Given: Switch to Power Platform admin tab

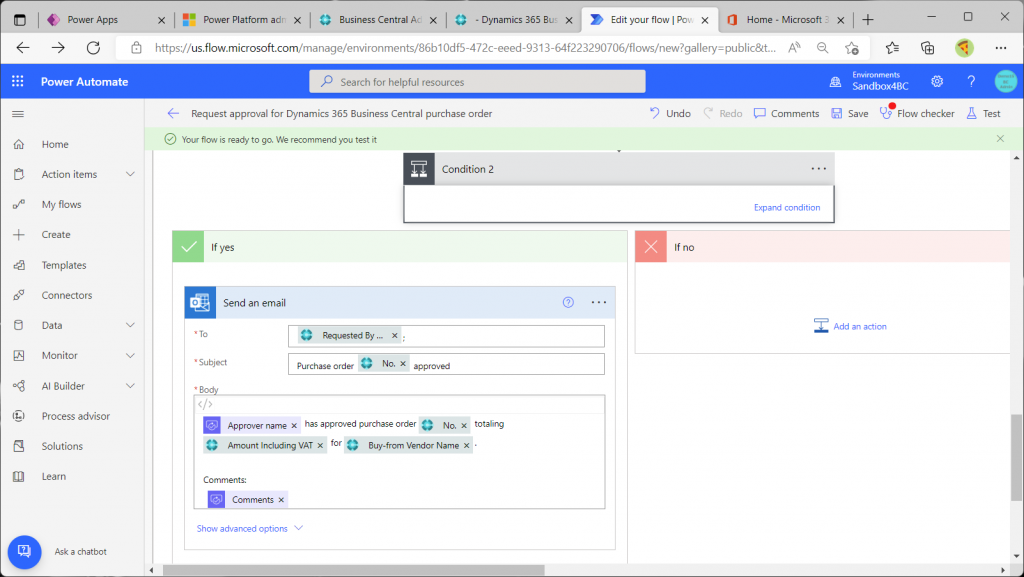Looking at the screenshot, I should point(243,20).
